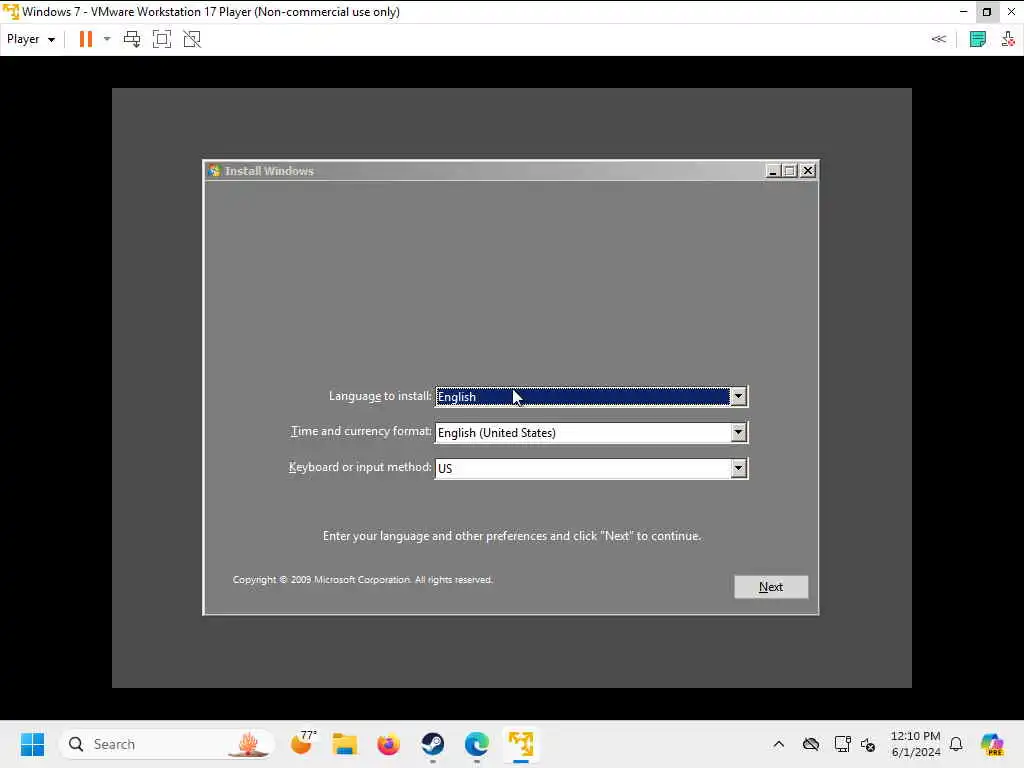Open Copilot preview icon in taskbar corner

coord(992,744)
